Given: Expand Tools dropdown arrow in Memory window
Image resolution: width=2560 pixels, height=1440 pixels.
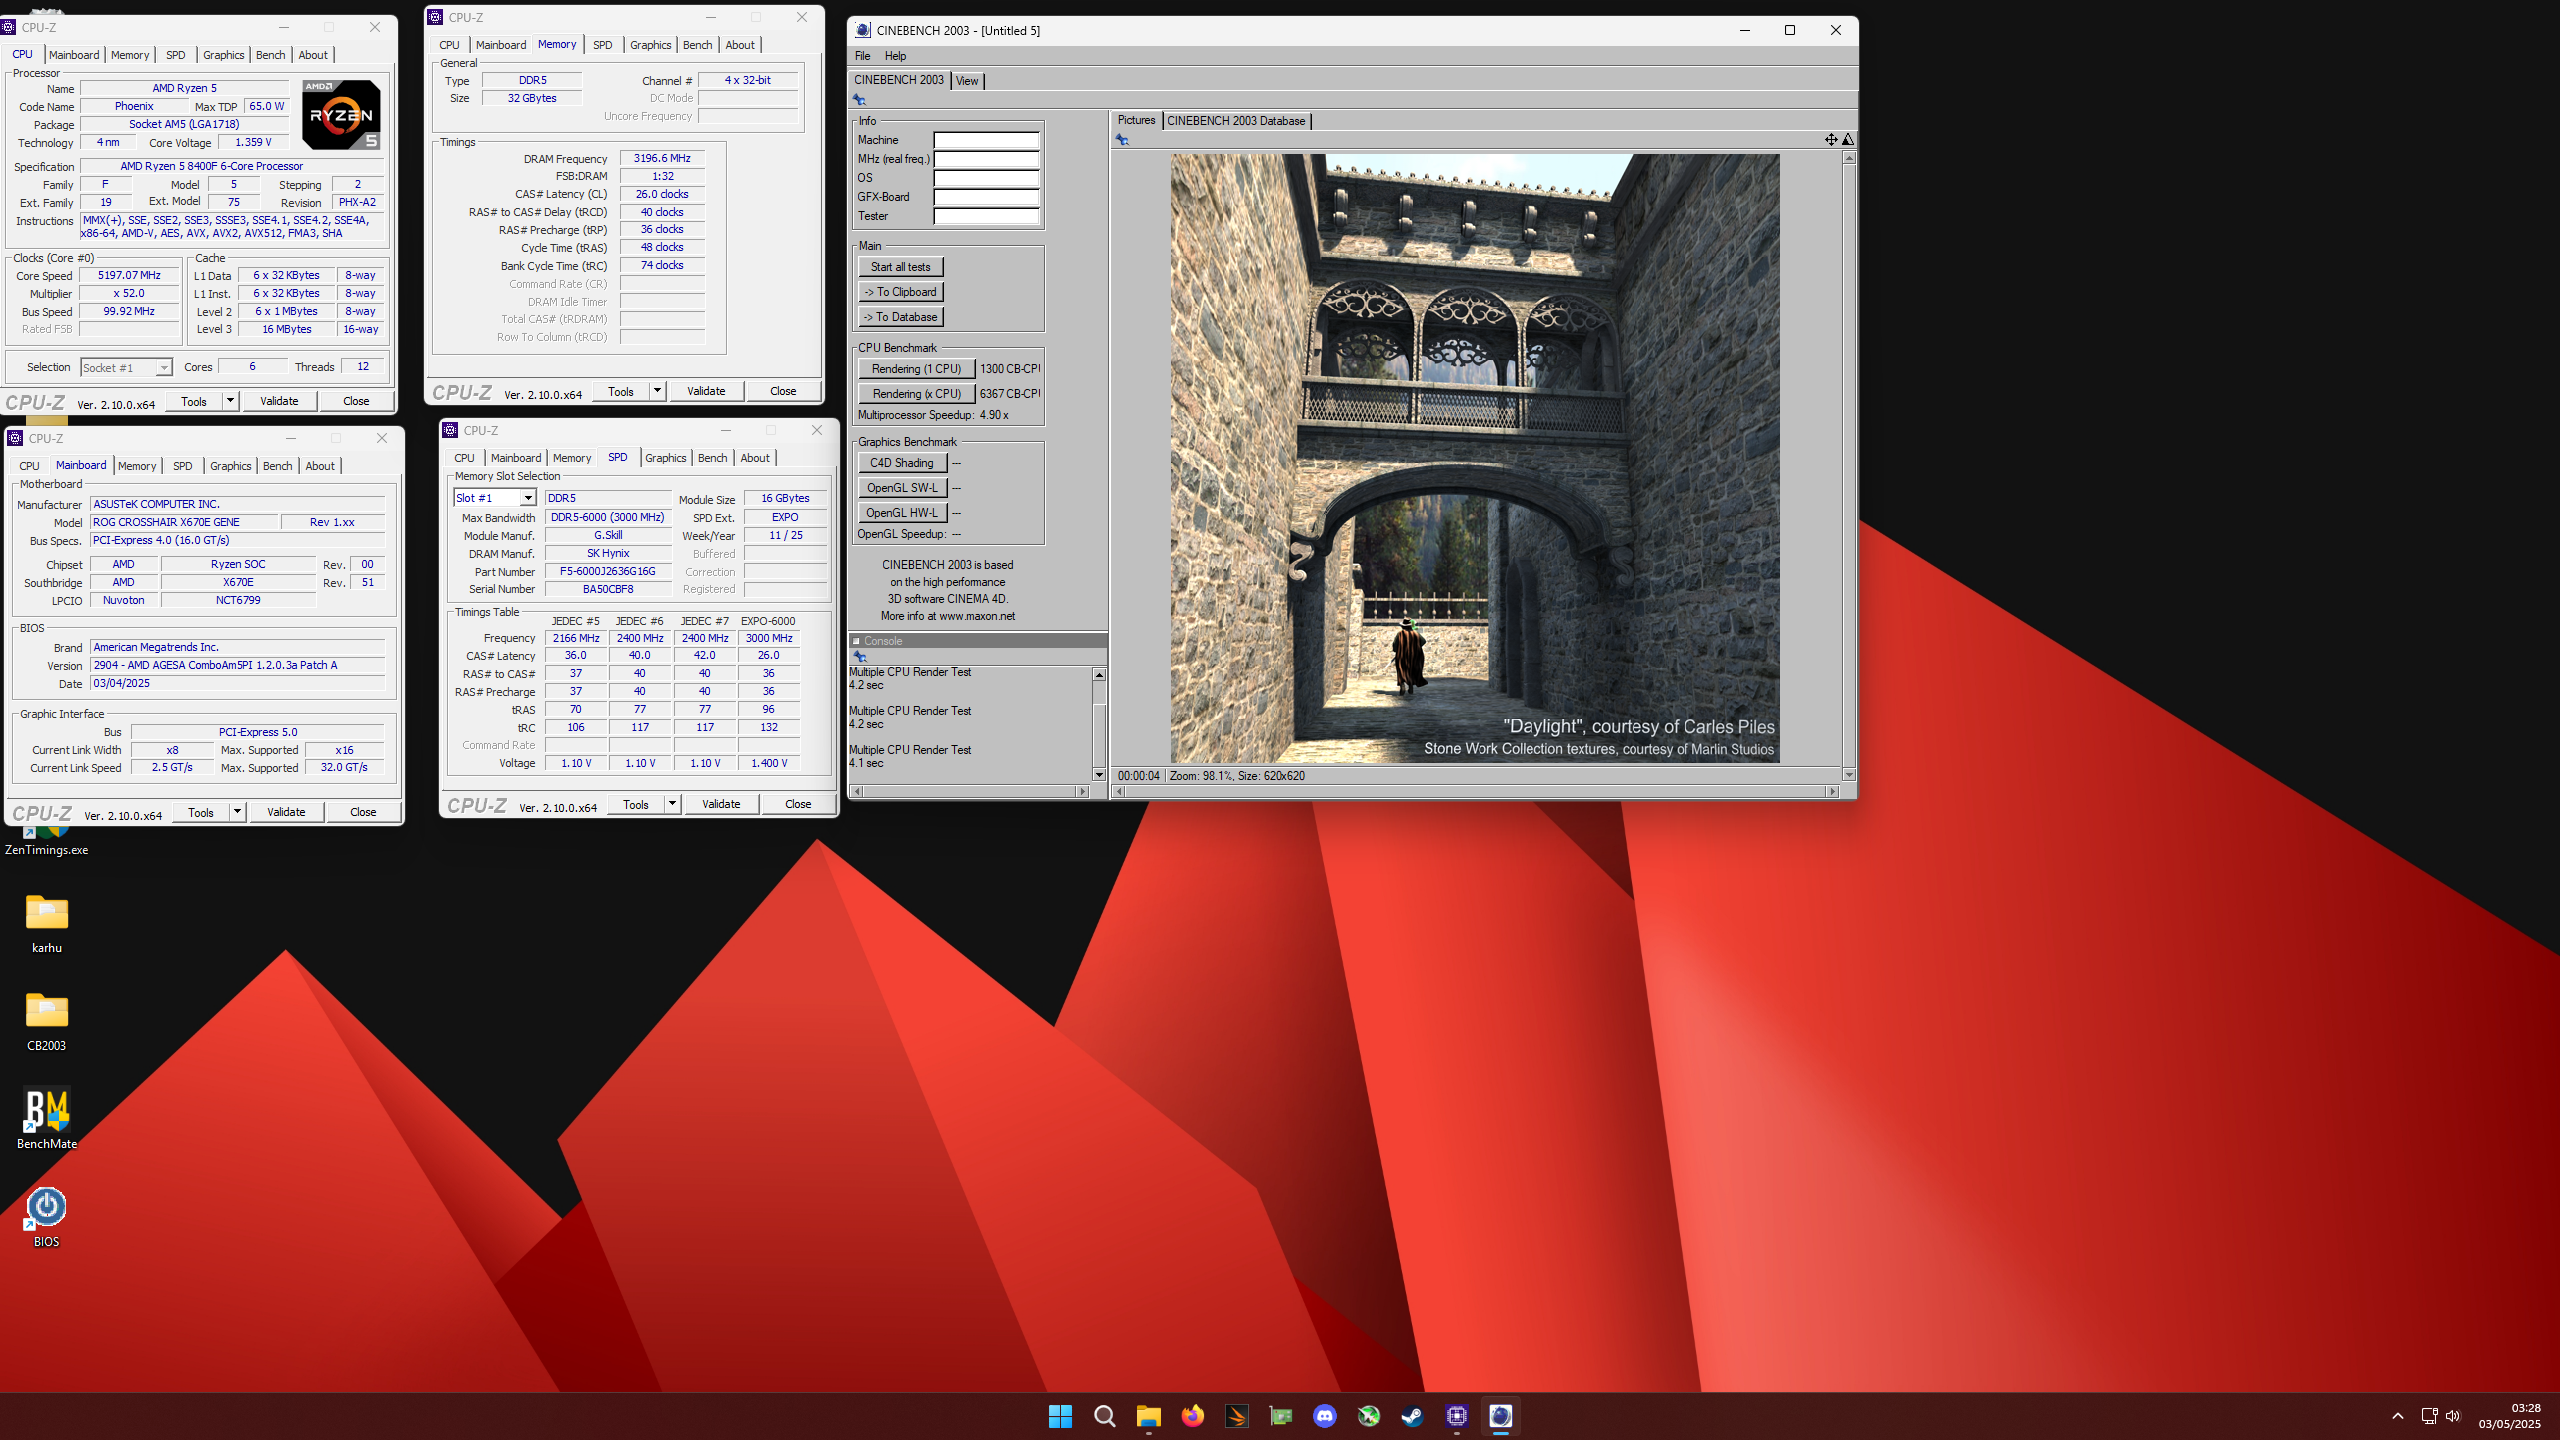Looking at the screenshot, I should pos(657,391).
